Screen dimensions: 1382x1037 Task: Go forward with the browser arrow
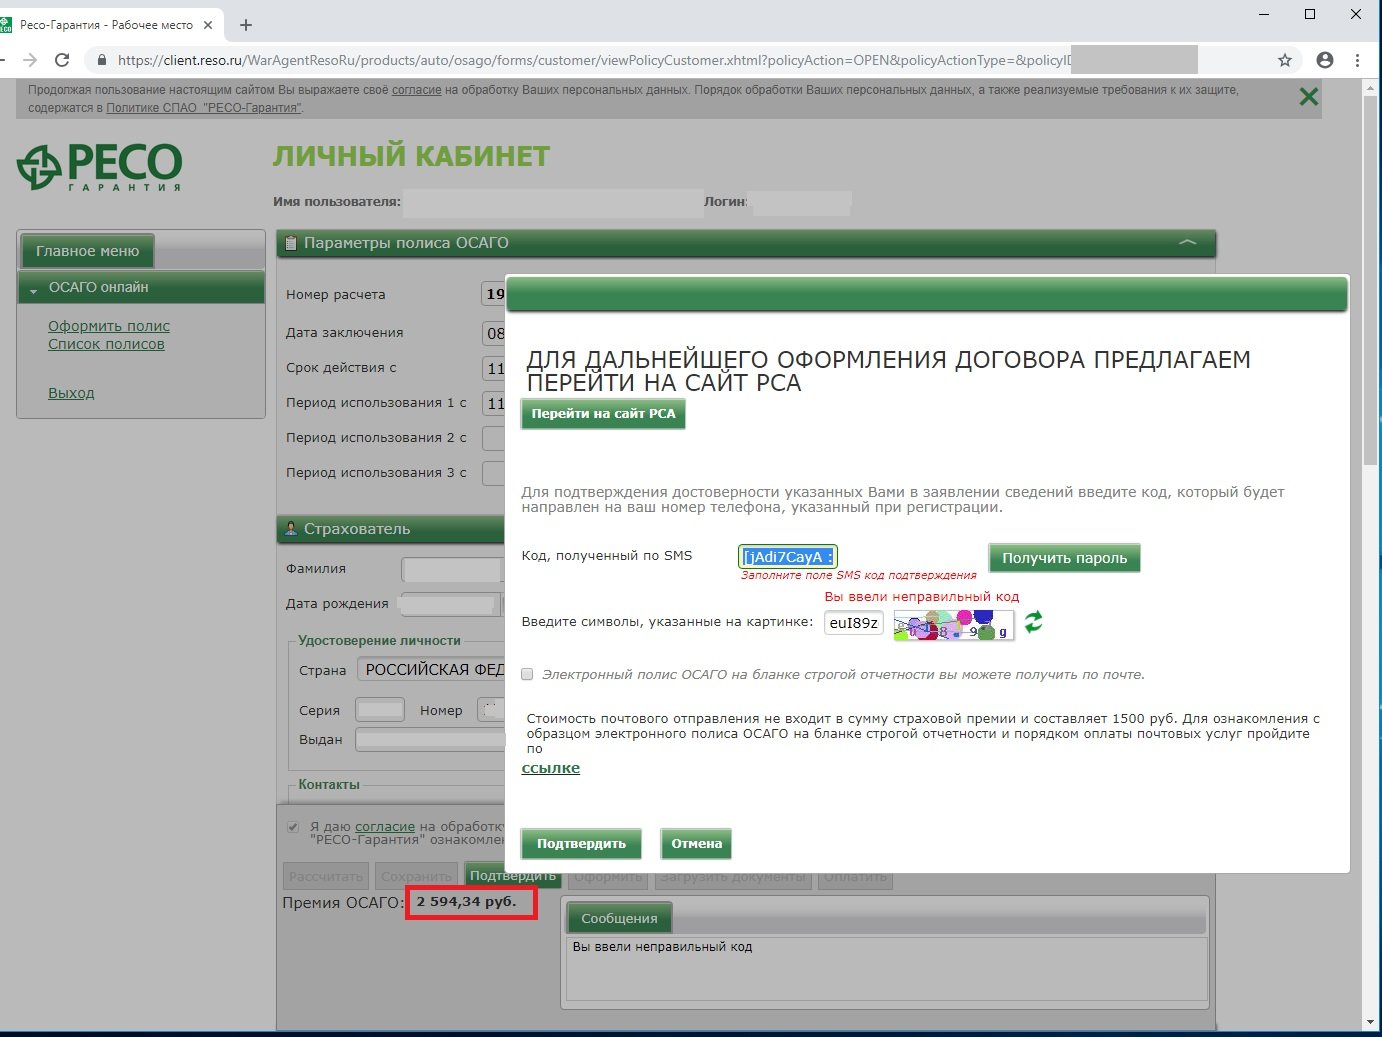29,60
